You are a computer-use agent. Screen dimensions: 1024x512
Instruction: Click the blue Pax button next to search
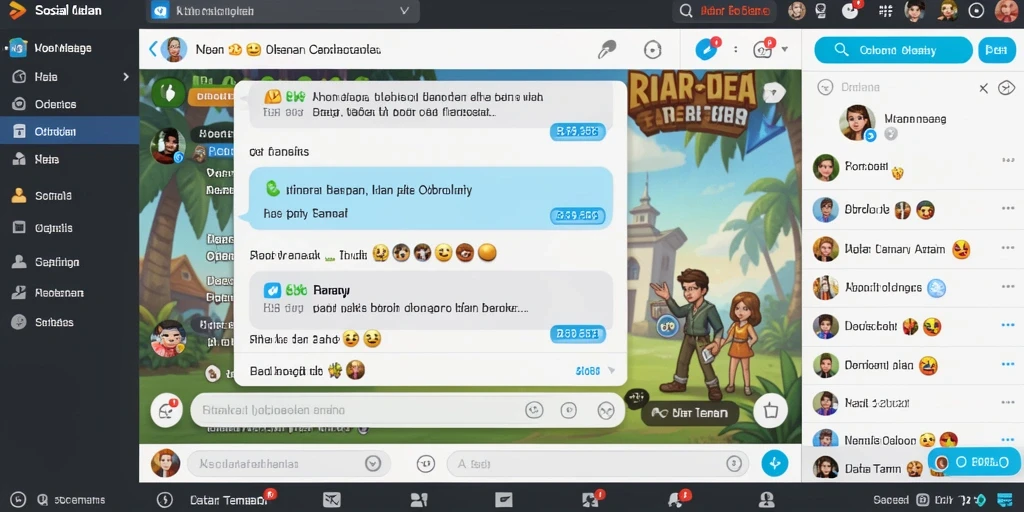pyautogui.click(x=997, y=50)
